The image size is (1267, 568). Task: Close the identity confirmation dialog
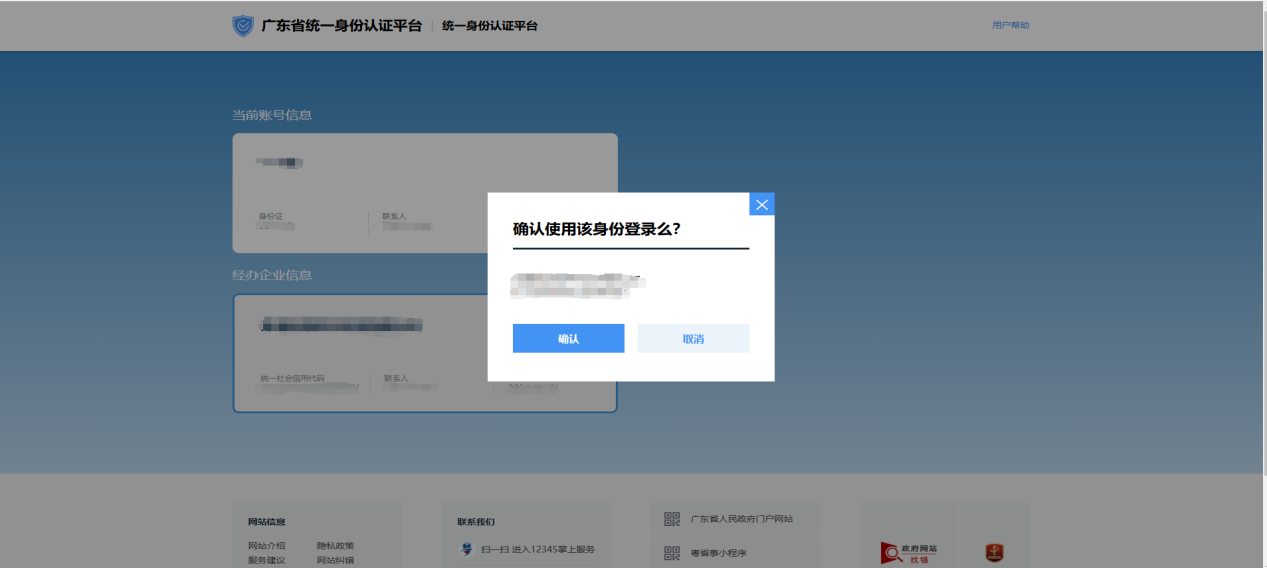click(x=762, y=204)
